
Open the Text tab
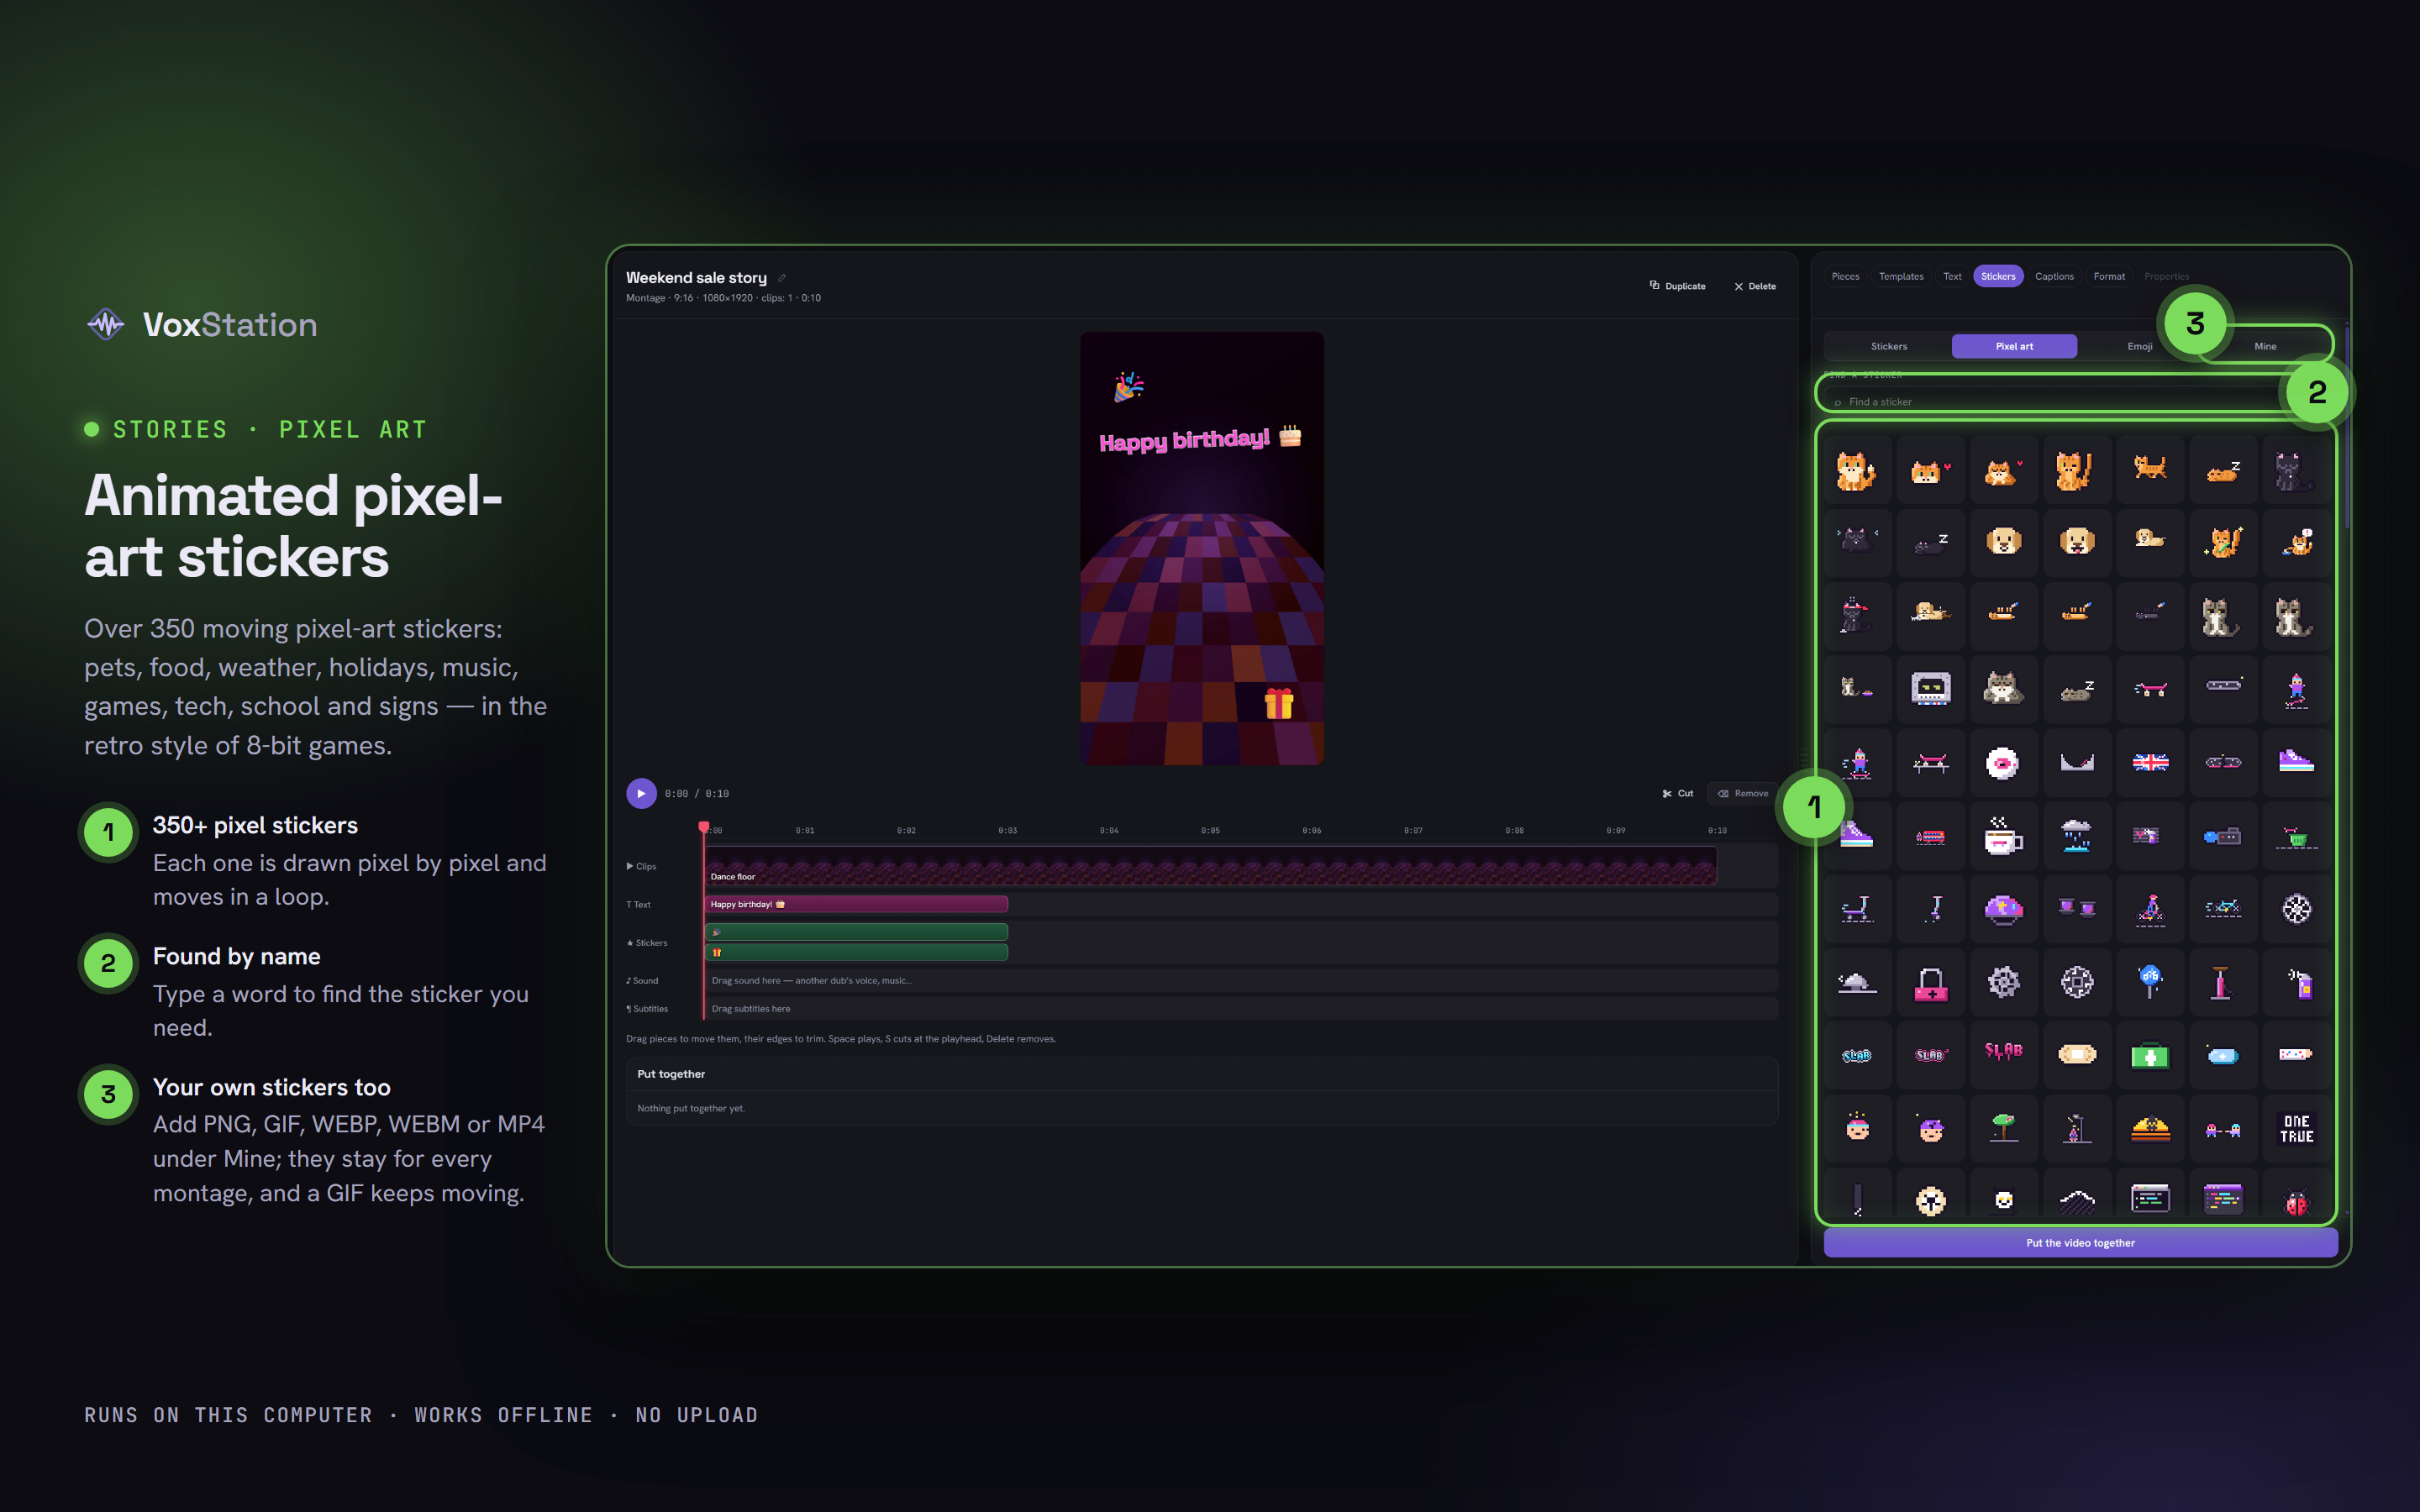point(1952,276)
